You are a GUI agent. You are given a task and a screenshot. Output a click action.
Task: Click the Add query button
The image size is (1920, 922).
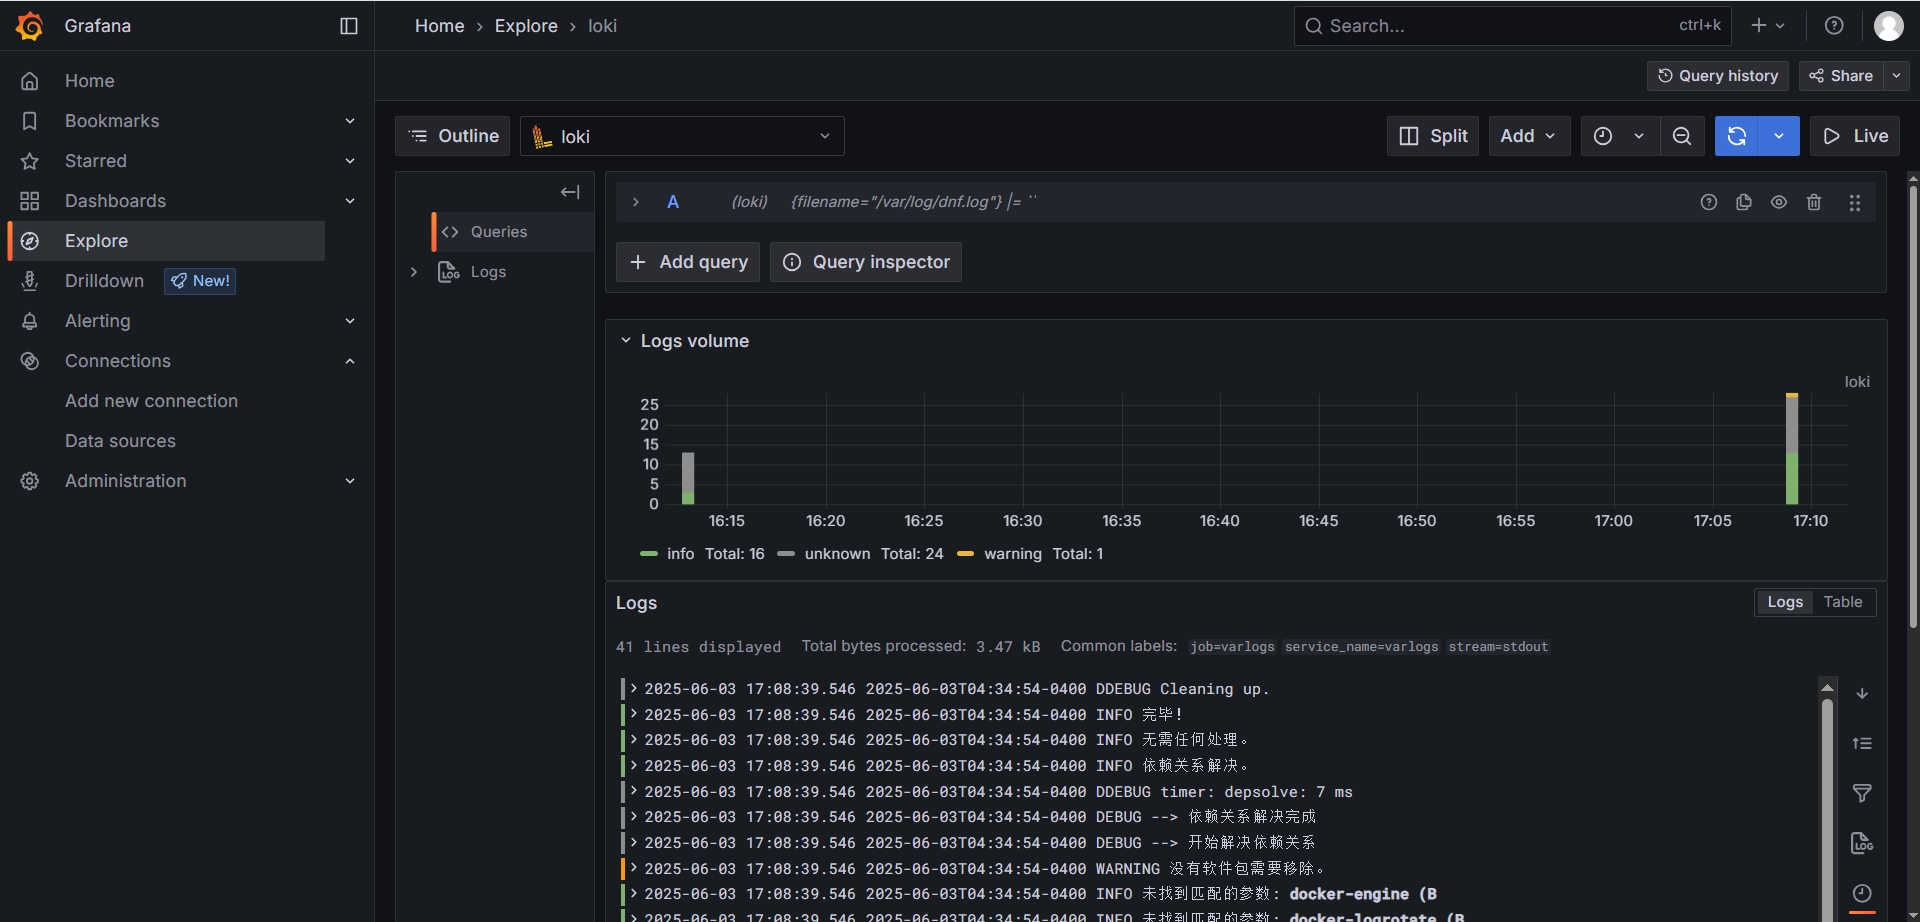688,262
